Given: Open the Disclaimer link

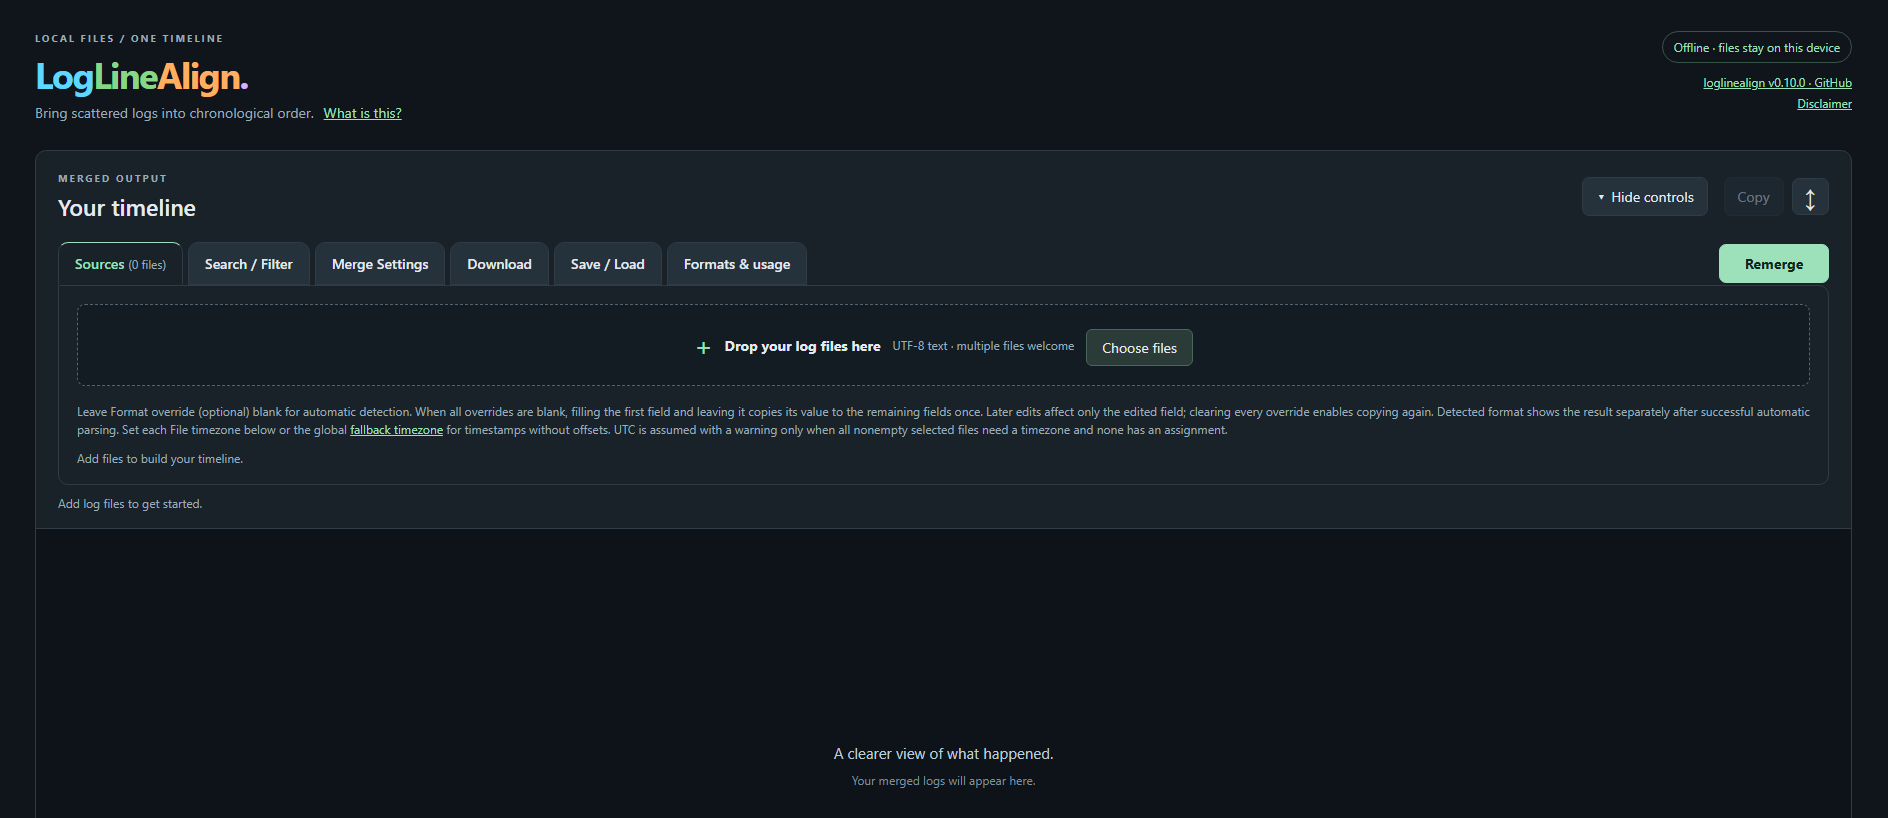Looking at the screenshot, I should 1824,104.
